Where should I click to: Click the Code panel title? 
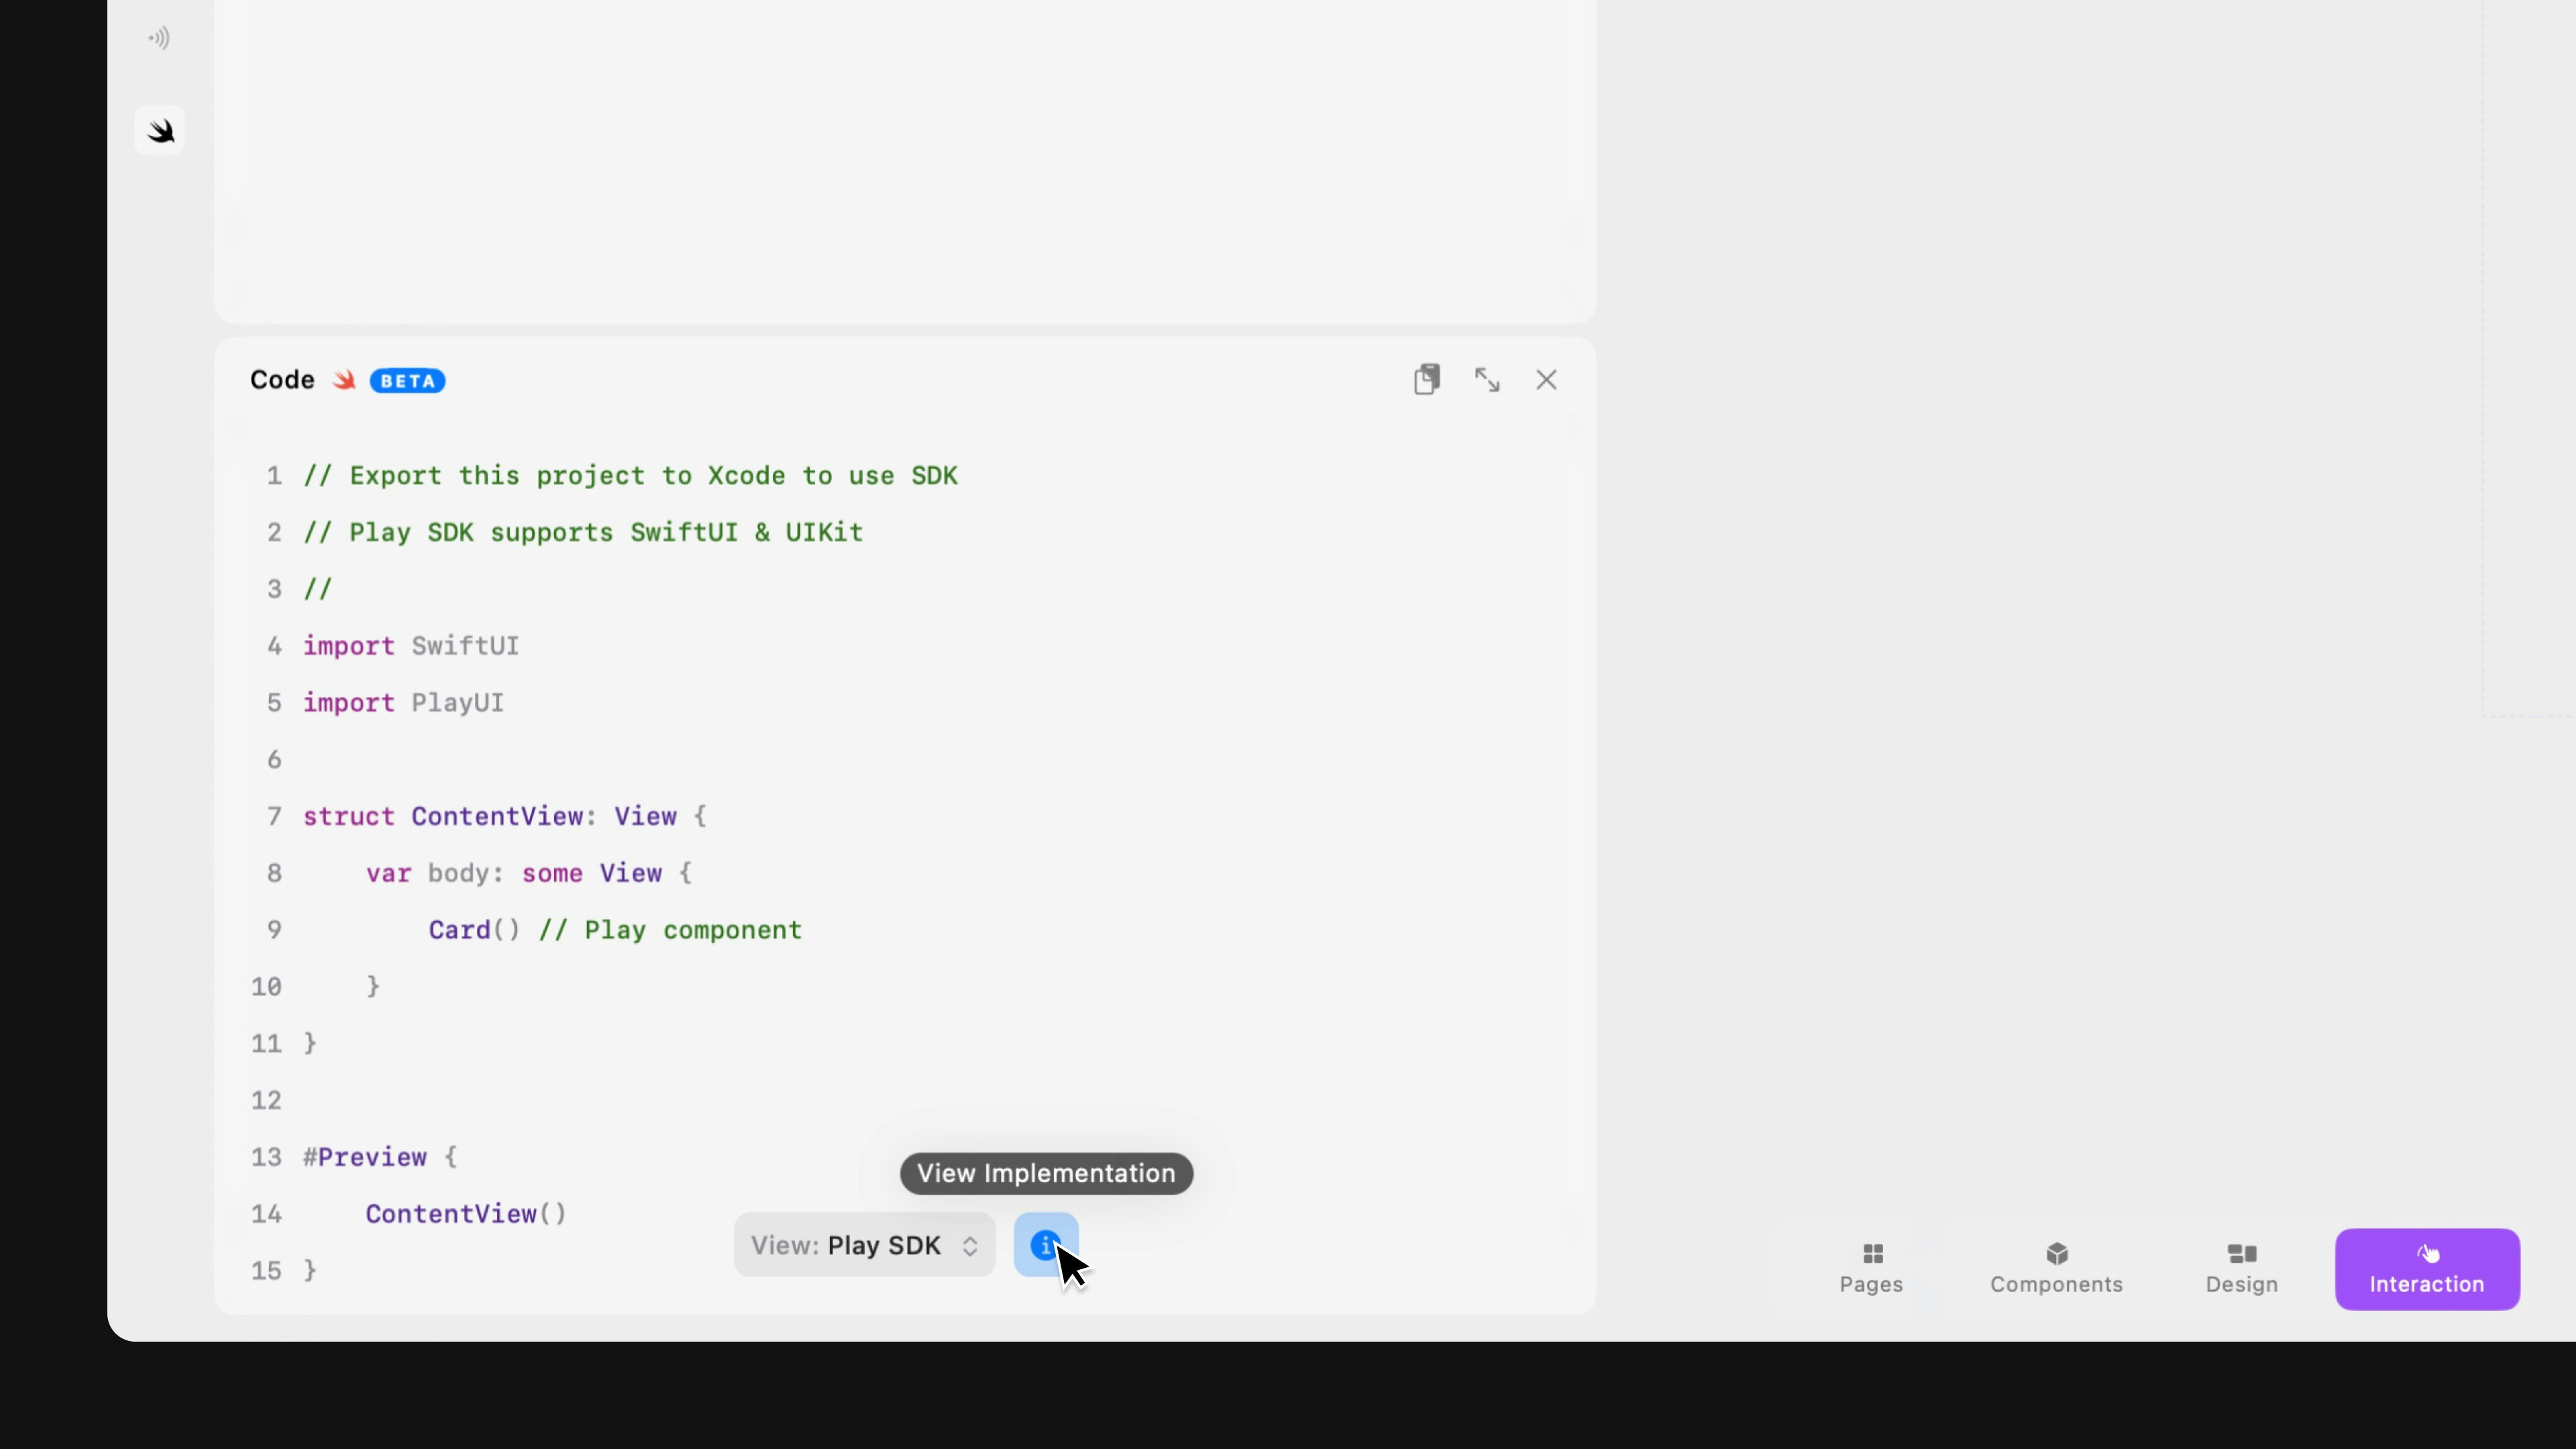pos(282,380)
